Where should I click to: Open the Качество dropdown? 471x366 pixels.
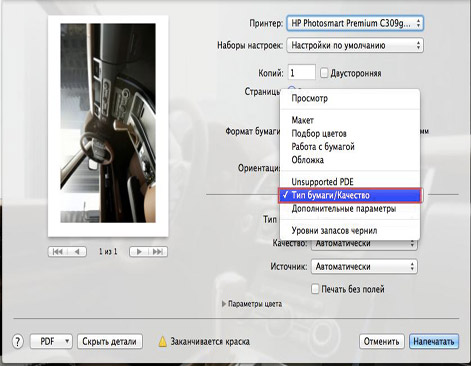pos(364,243)
